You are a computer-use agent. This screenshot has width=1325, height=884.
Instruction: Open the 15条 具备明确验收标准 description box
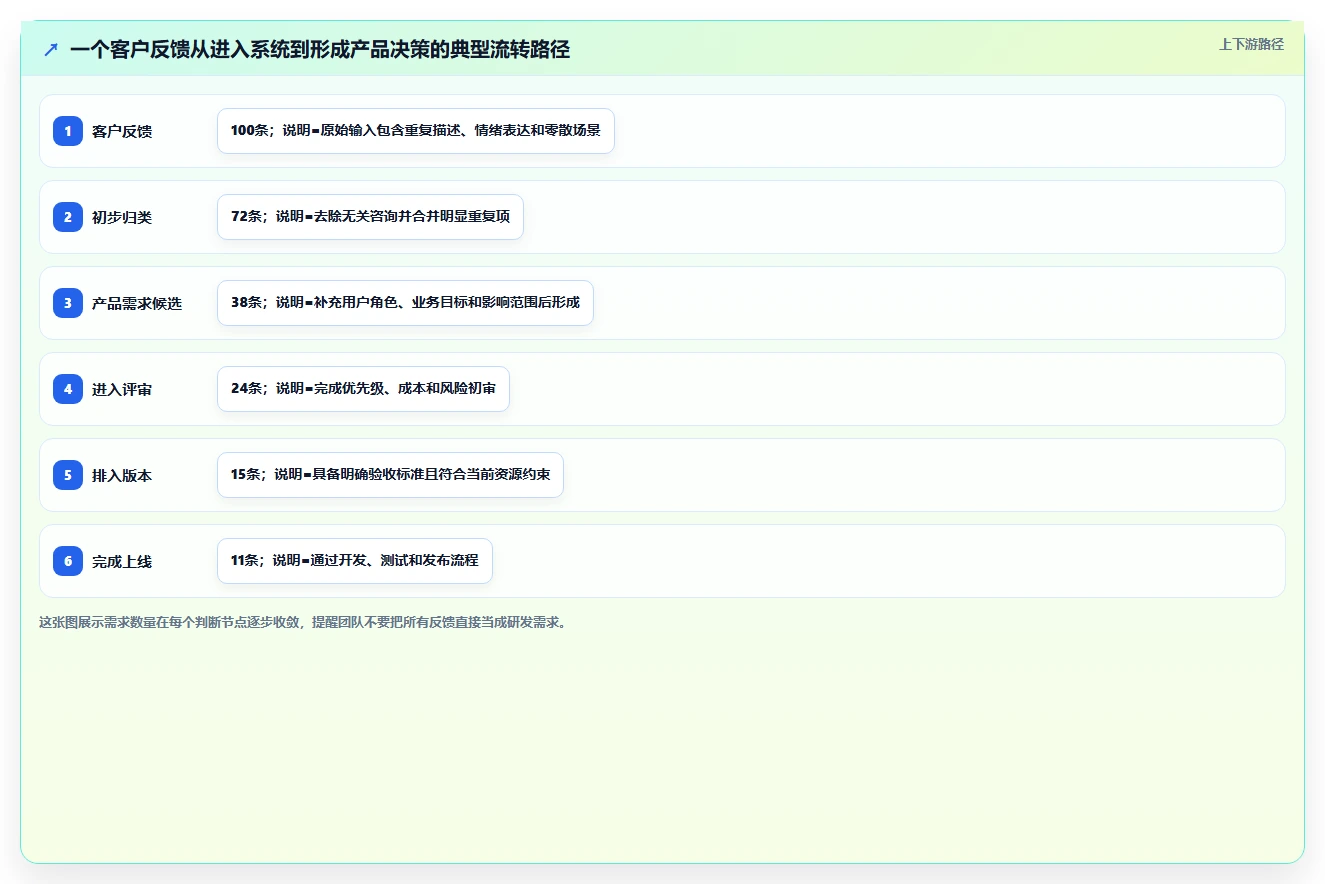coord(390,475)
